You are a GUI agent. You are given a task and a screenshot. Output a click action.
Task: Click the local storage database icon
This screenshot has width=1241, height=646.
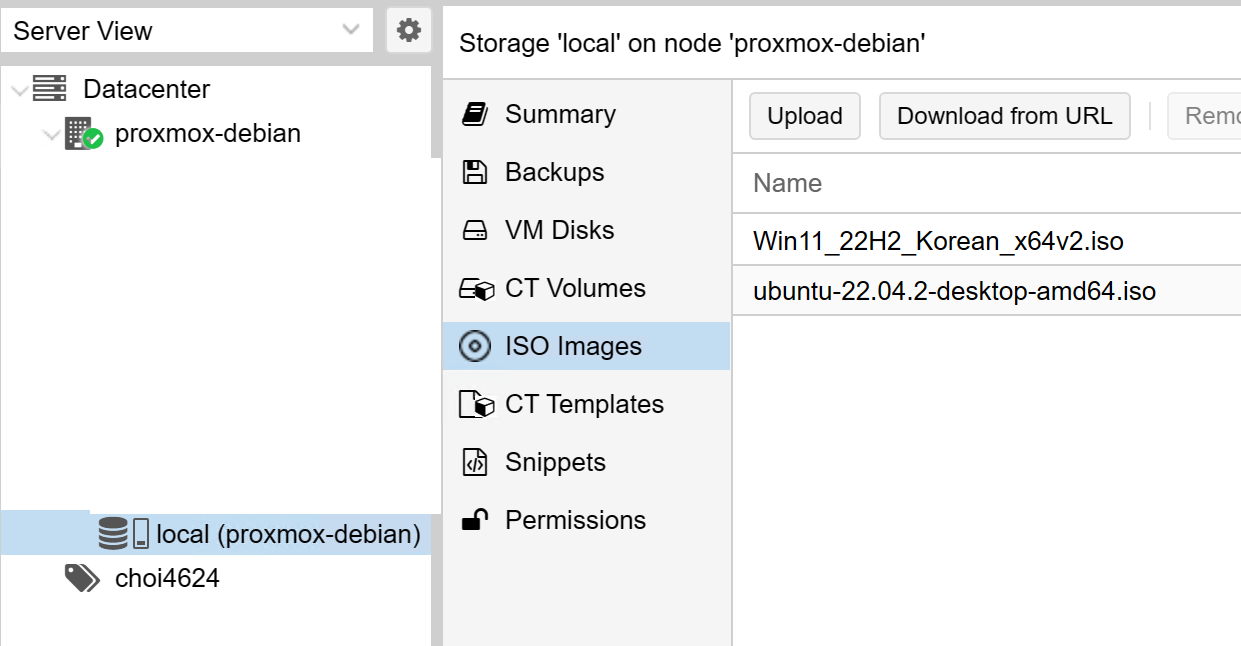[x=113, y=534]
